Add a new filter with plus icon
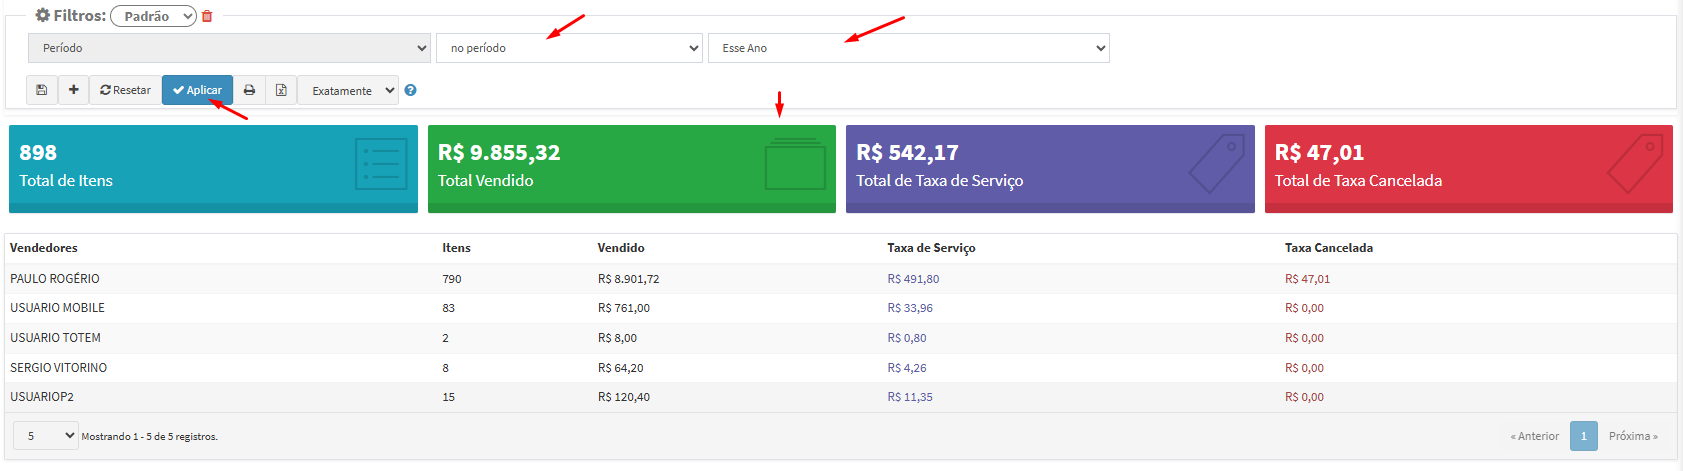This screenshot has width=1683, height=471. [x=73, y=90]
